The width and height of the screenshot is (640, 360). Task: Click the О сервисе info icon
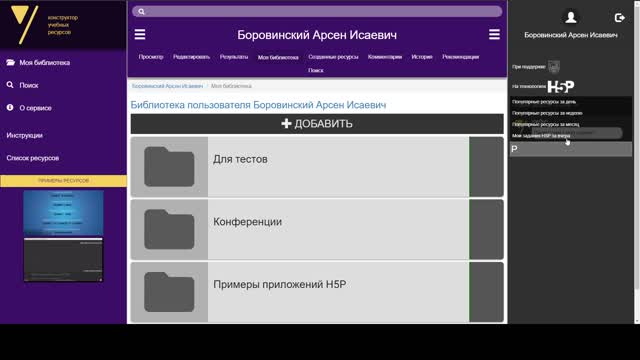10,108
